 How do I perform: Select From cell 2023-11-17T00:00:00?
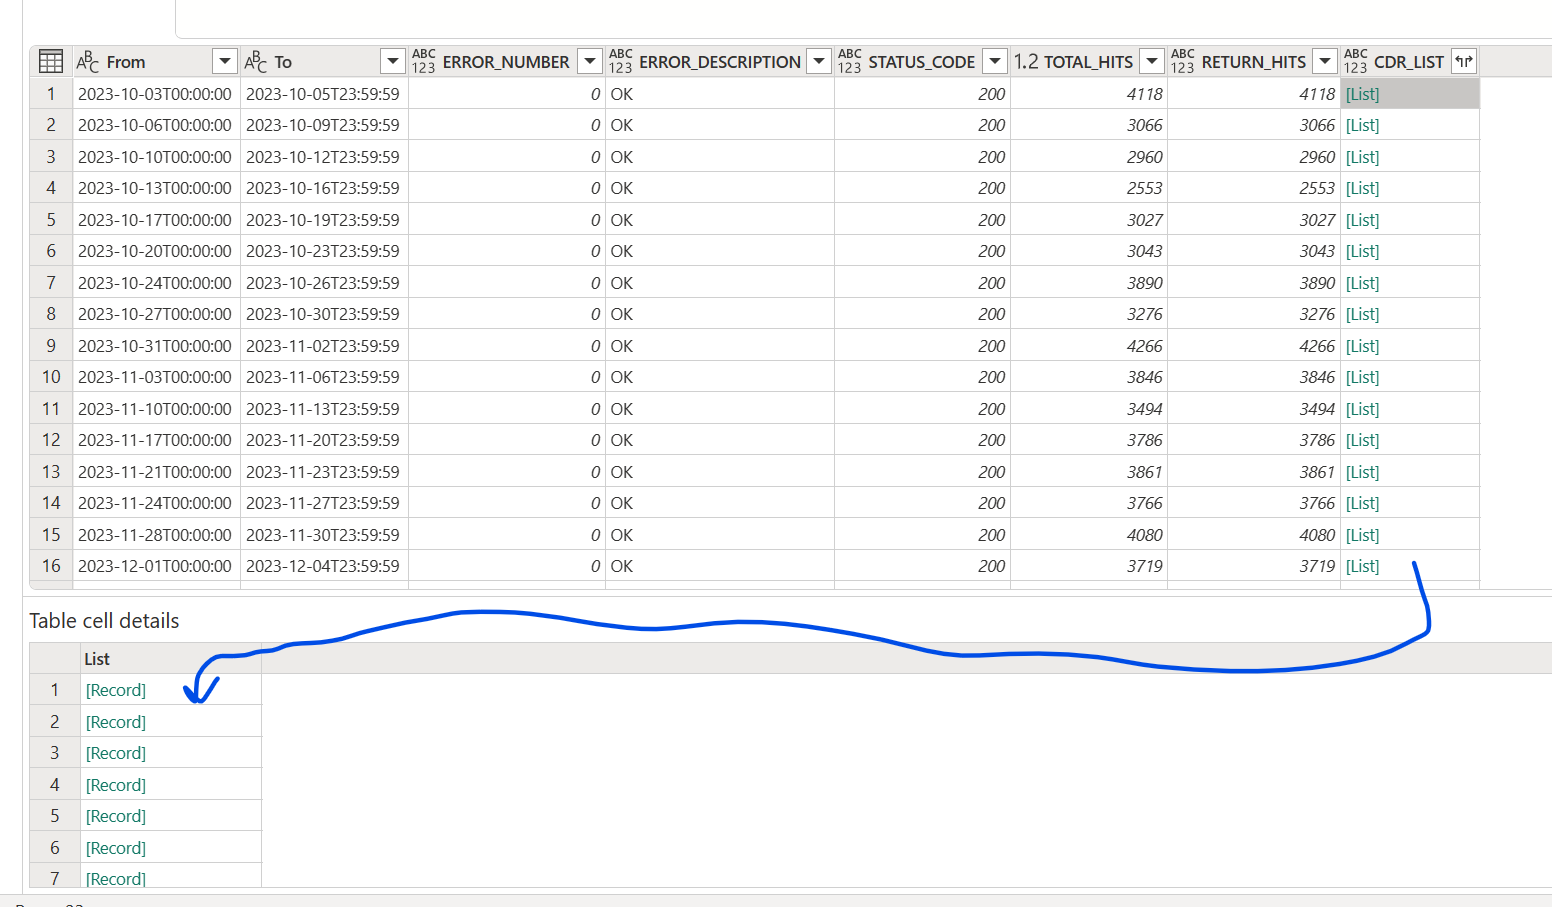click(155, 440)
